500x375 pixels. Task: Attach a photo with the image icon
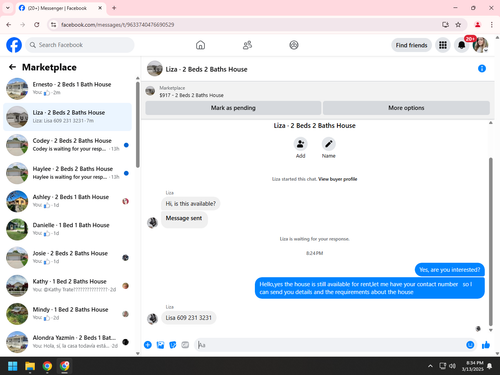[160, 345]
